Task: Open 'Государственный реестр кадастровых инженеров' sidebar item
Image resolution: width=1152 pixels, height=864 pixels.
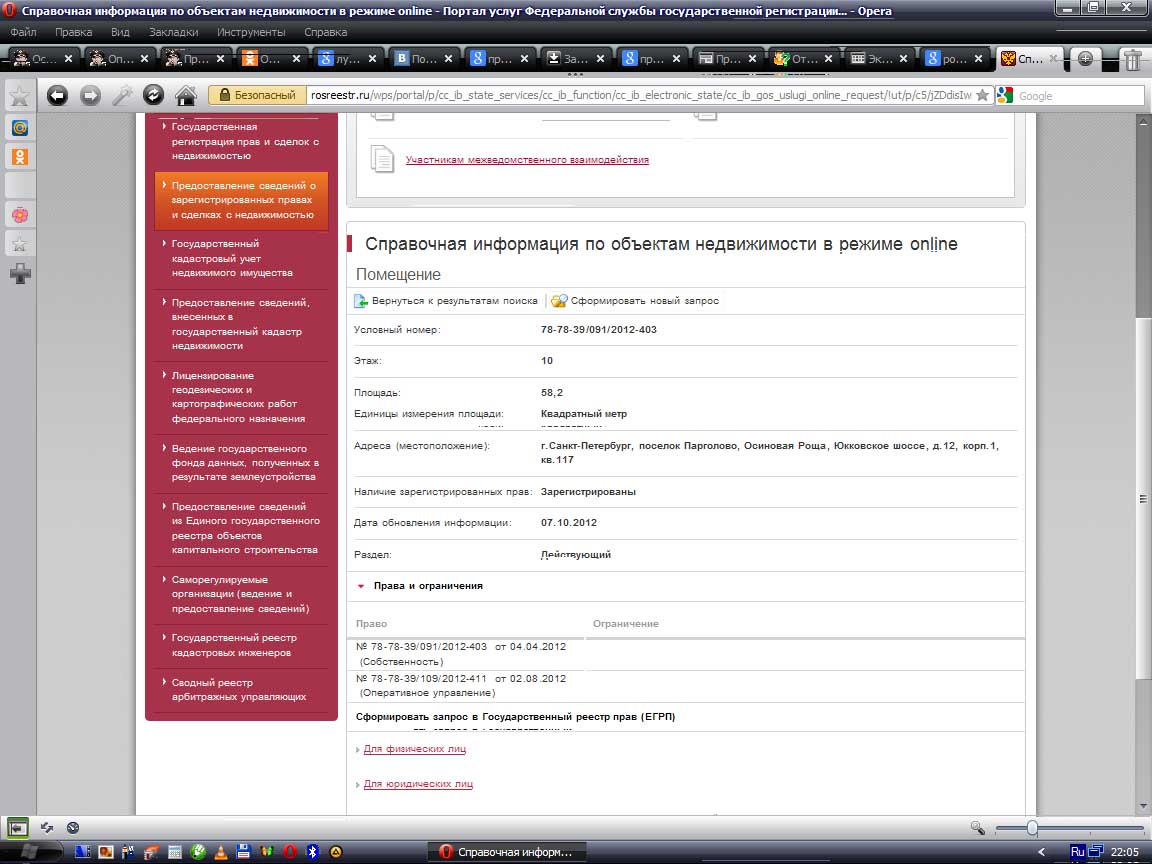Action: [x=234, y=645]
